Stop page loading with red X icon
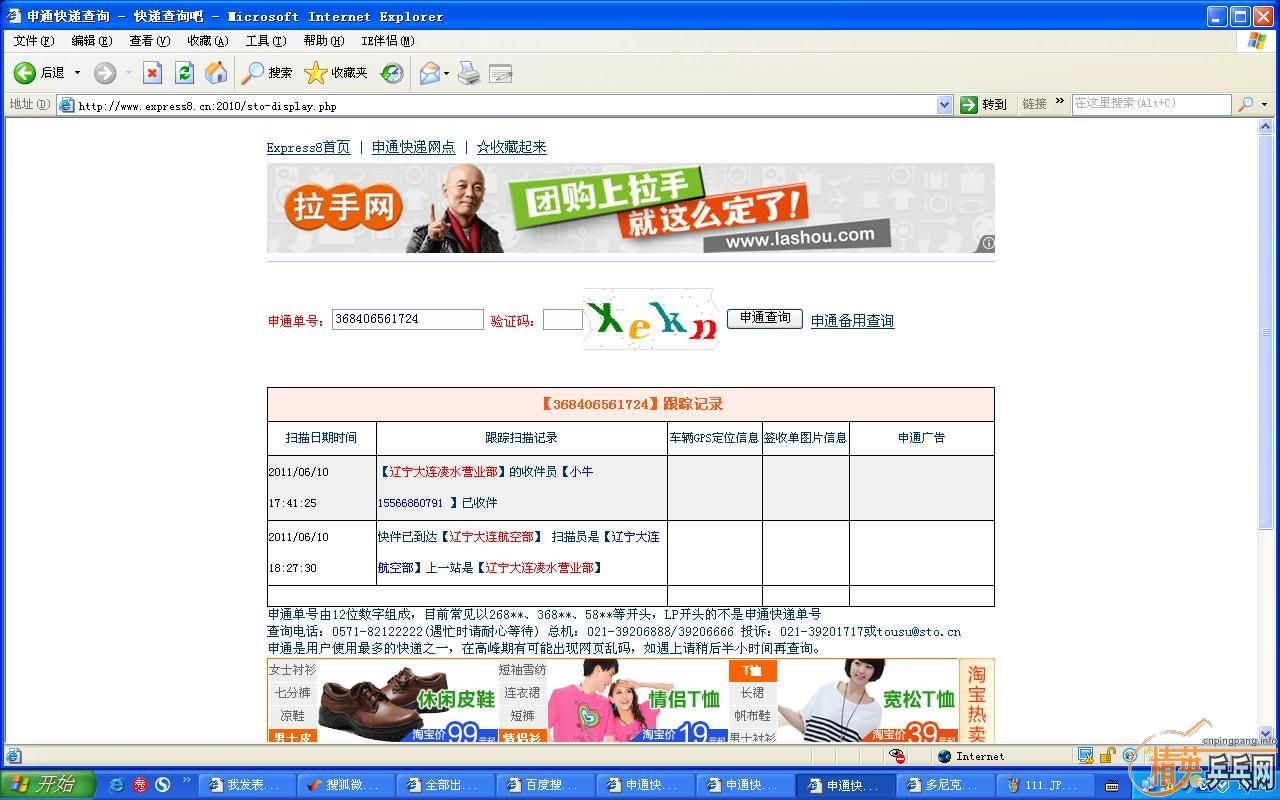Image resolution: width=1280 pixels, height=800 pixels. click(x=152, y=73)
